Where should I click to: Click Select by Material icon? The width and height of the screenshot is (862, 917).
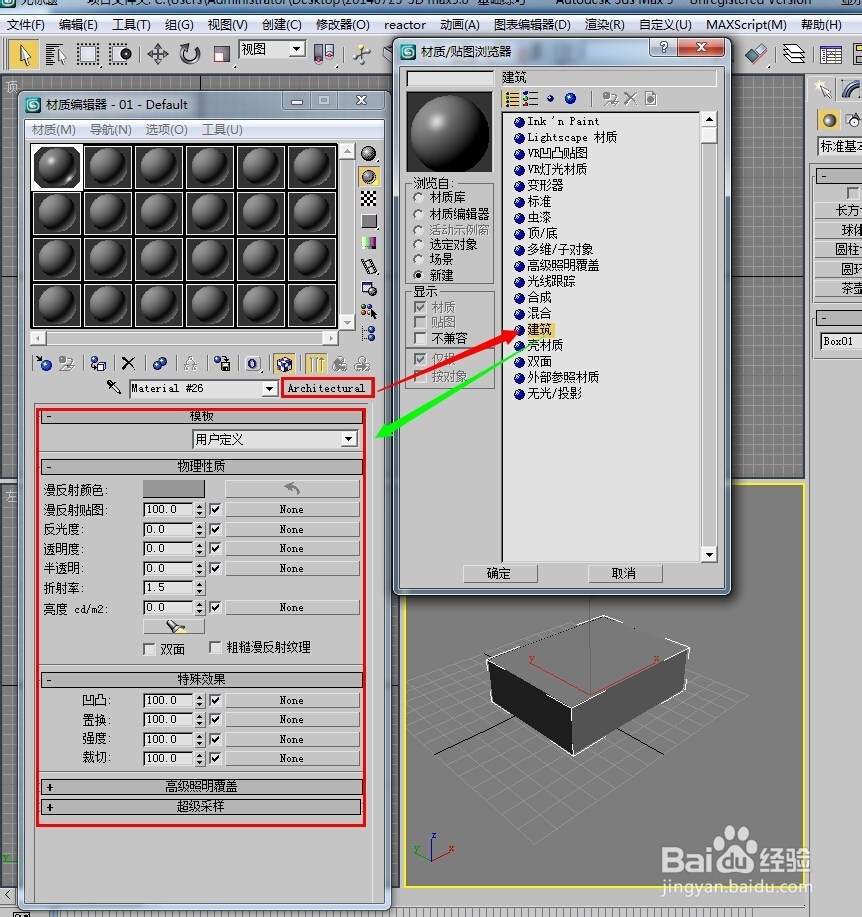click(368, 311)
